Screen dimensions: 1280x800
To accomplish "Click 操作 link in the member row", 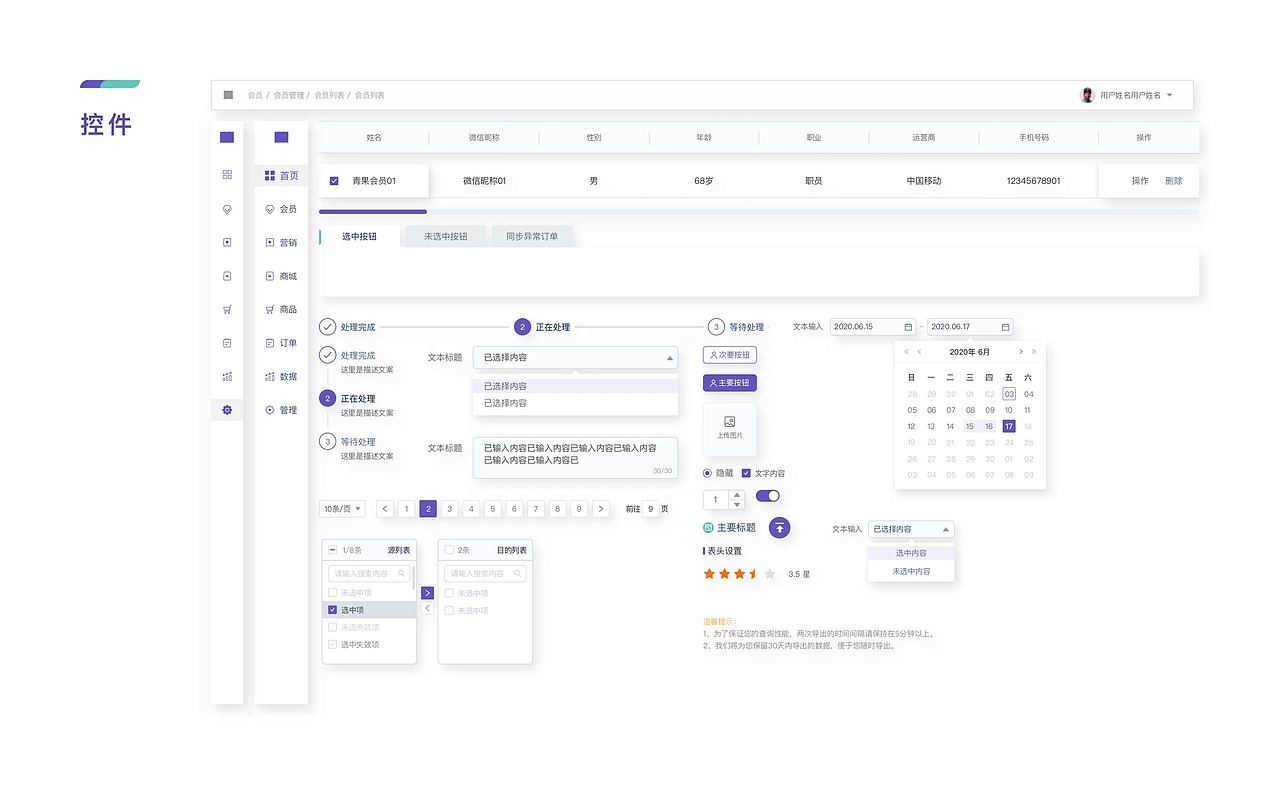I will pos(1140,181).
